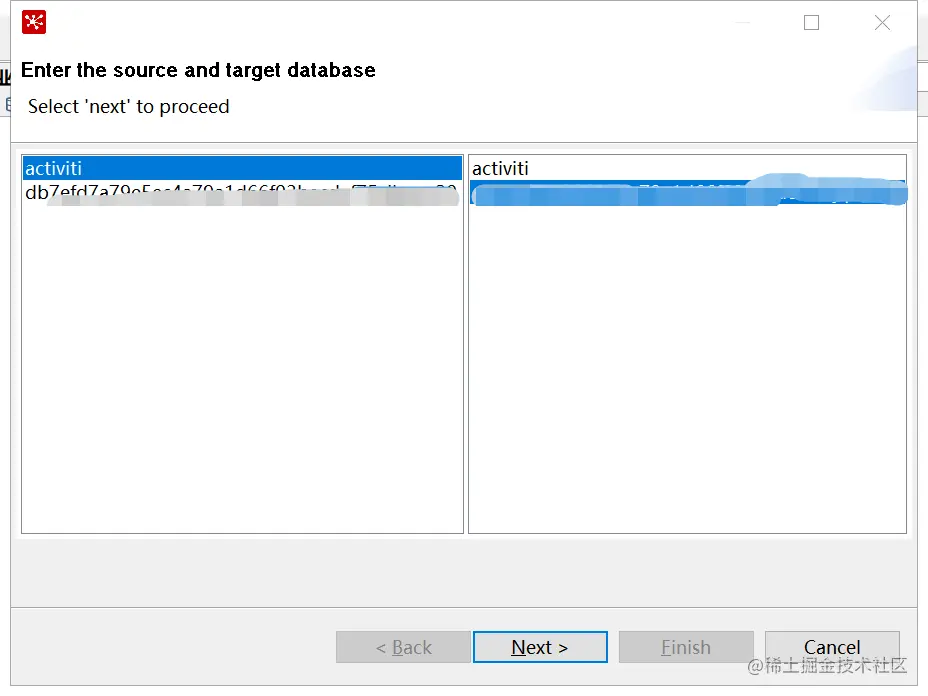Select 'activiti' in the source database list

242,168
